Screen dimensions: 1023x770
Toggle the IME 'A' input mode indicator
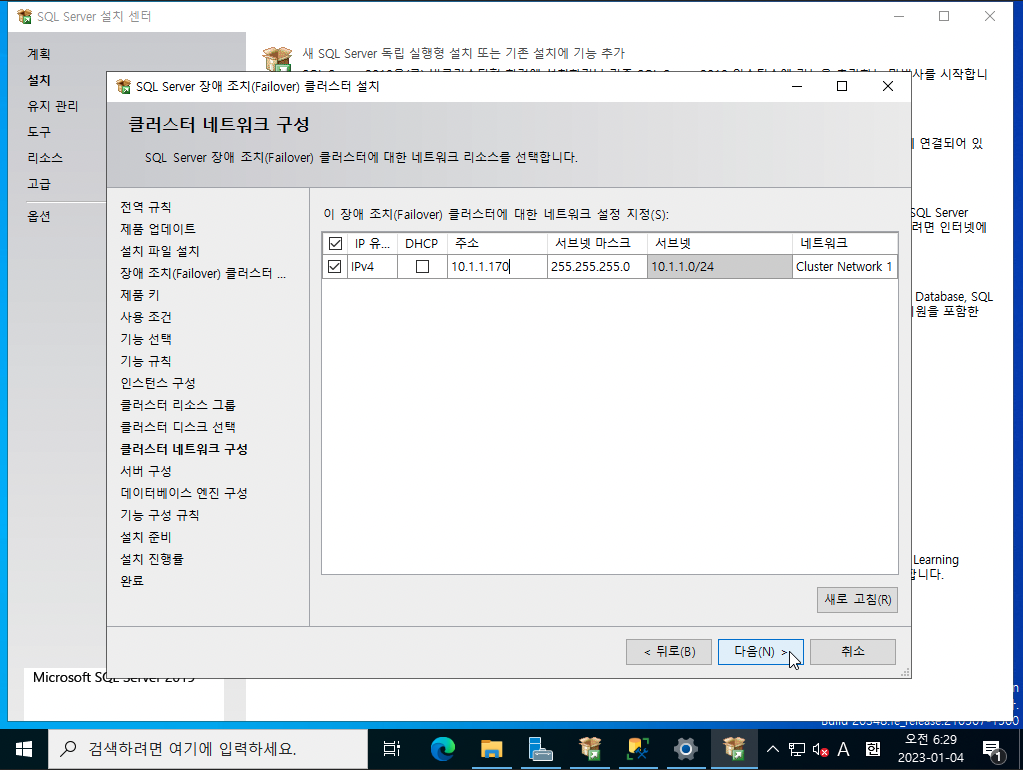pyautogui.click(x=844, y=749)
